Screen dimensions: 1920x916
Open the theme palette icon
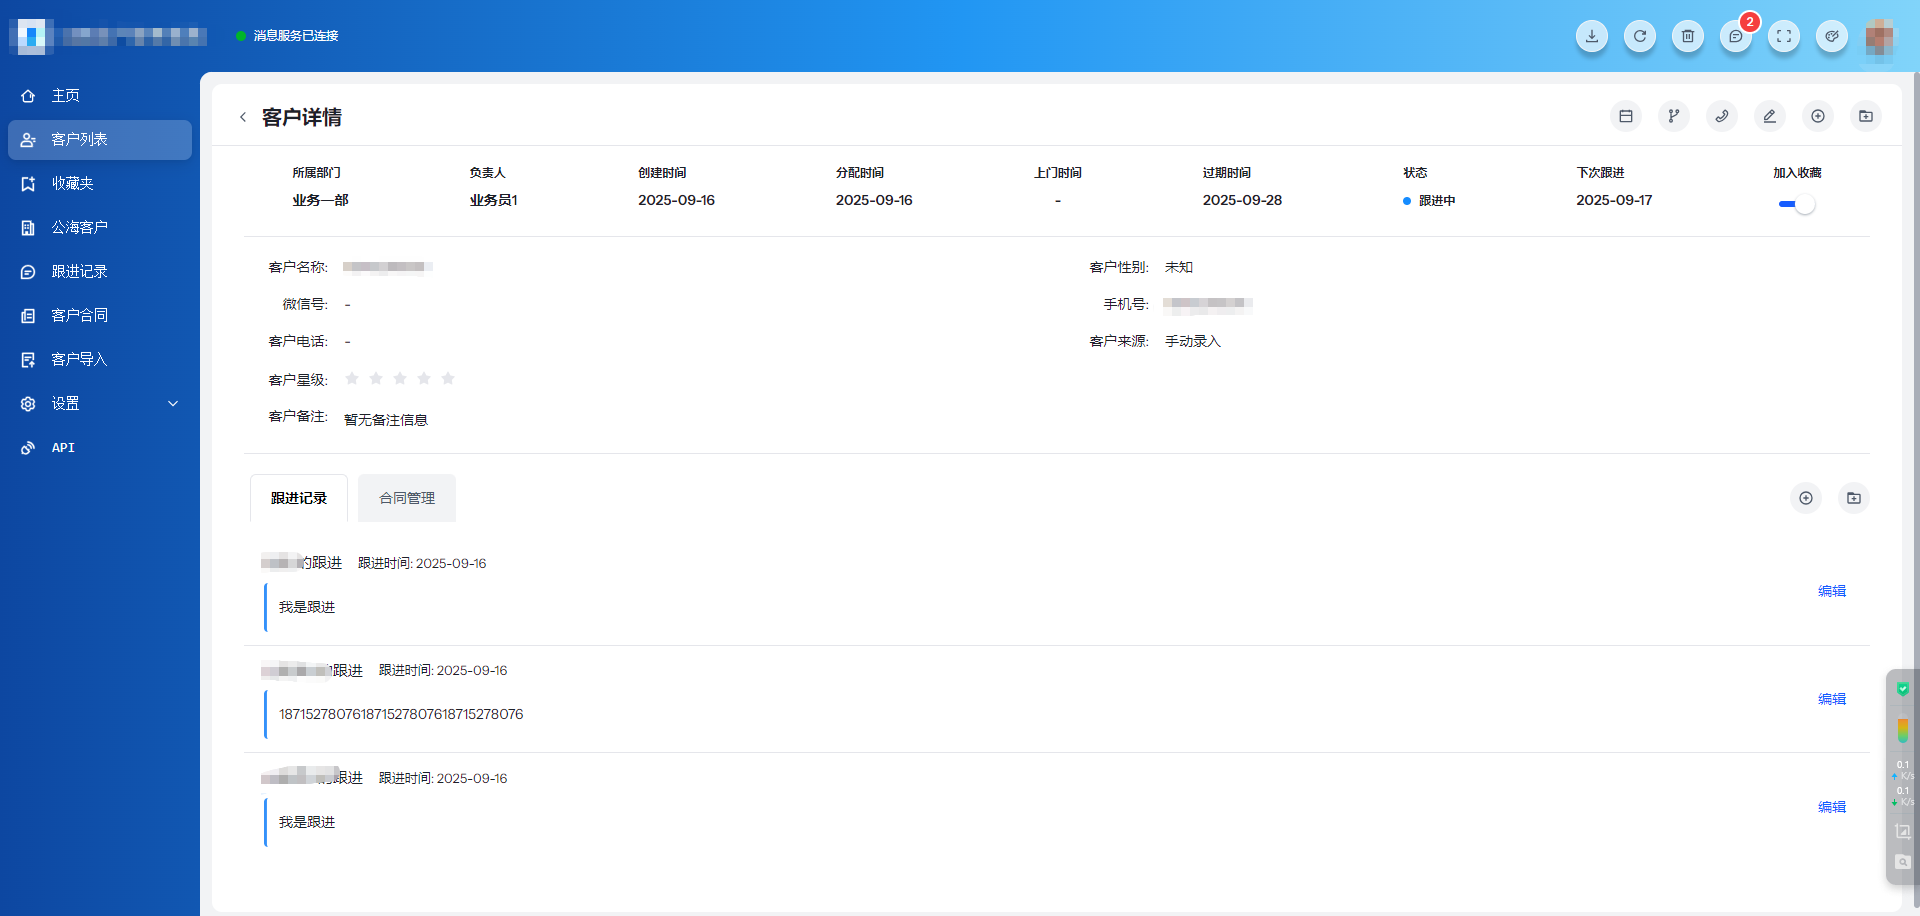[x=1832, y=36]
